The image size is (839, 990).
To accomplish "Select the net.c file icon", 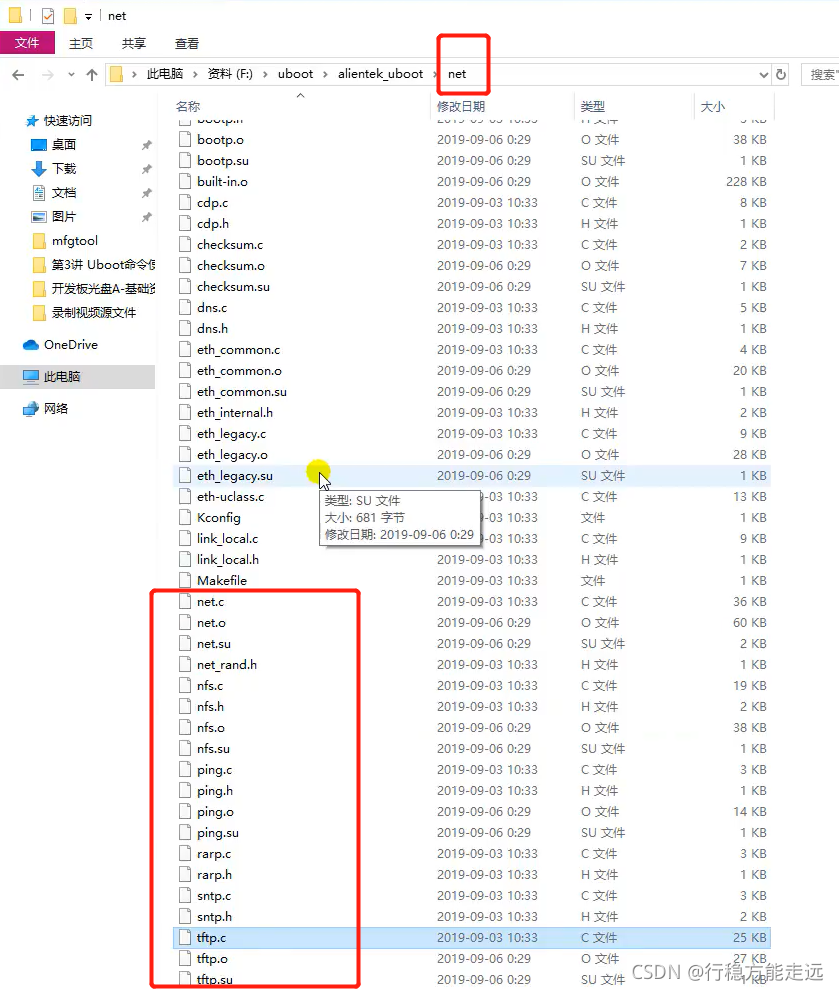I will [185, 602].
